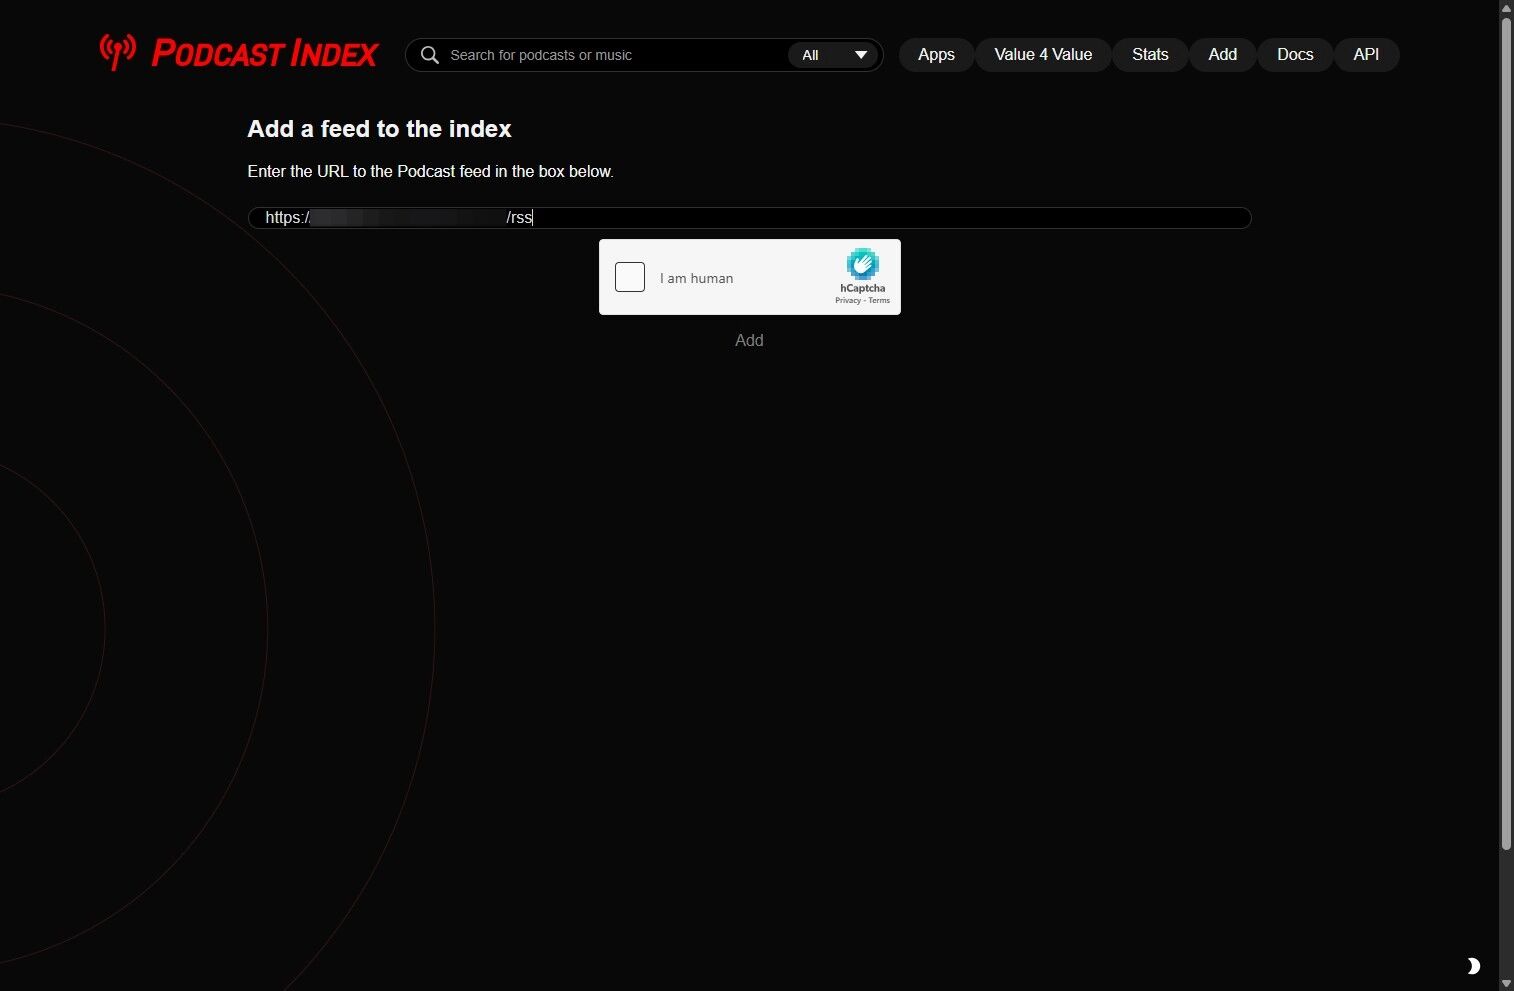Open the 'All' search filter dropdown
The width and height of the screenshot is (1514, 991).
[x=834, y=55]
